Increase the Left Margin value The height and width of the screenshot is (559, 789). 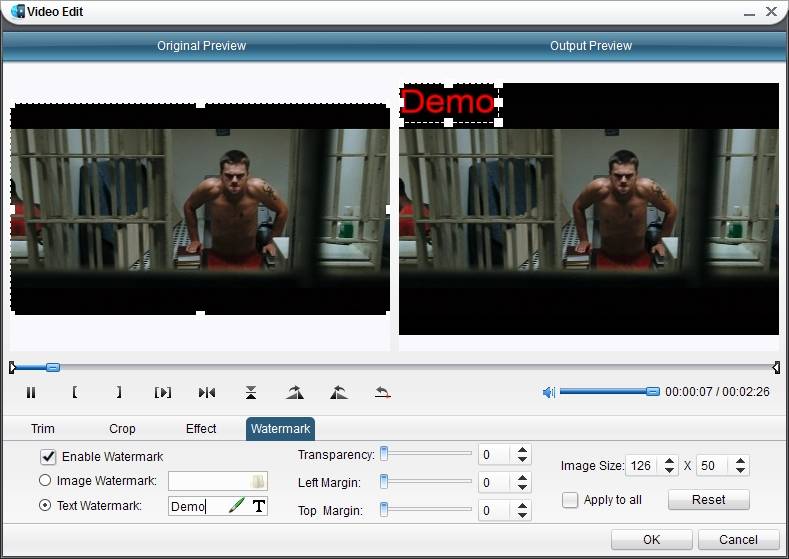click(x=522, y=478)
